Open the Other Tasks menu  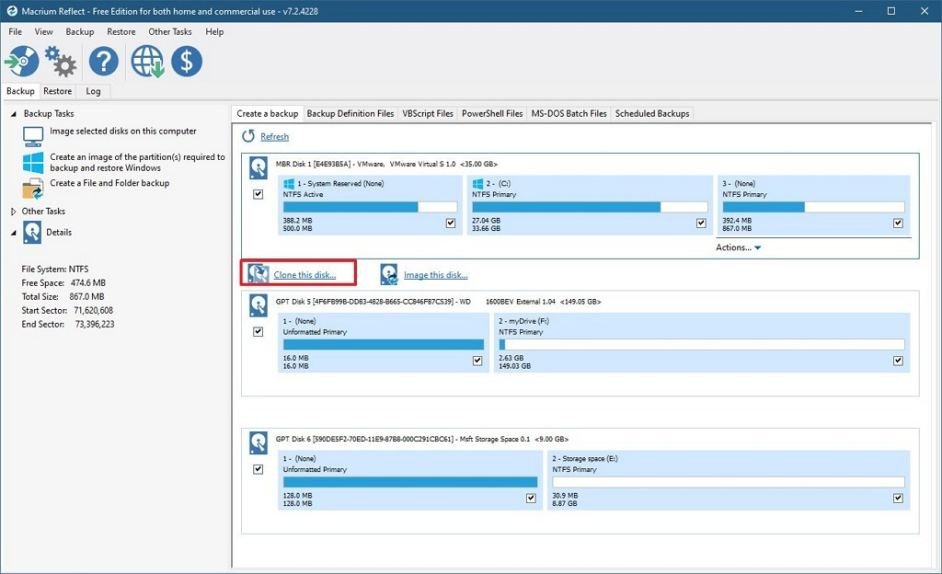(x=169, y=32)
